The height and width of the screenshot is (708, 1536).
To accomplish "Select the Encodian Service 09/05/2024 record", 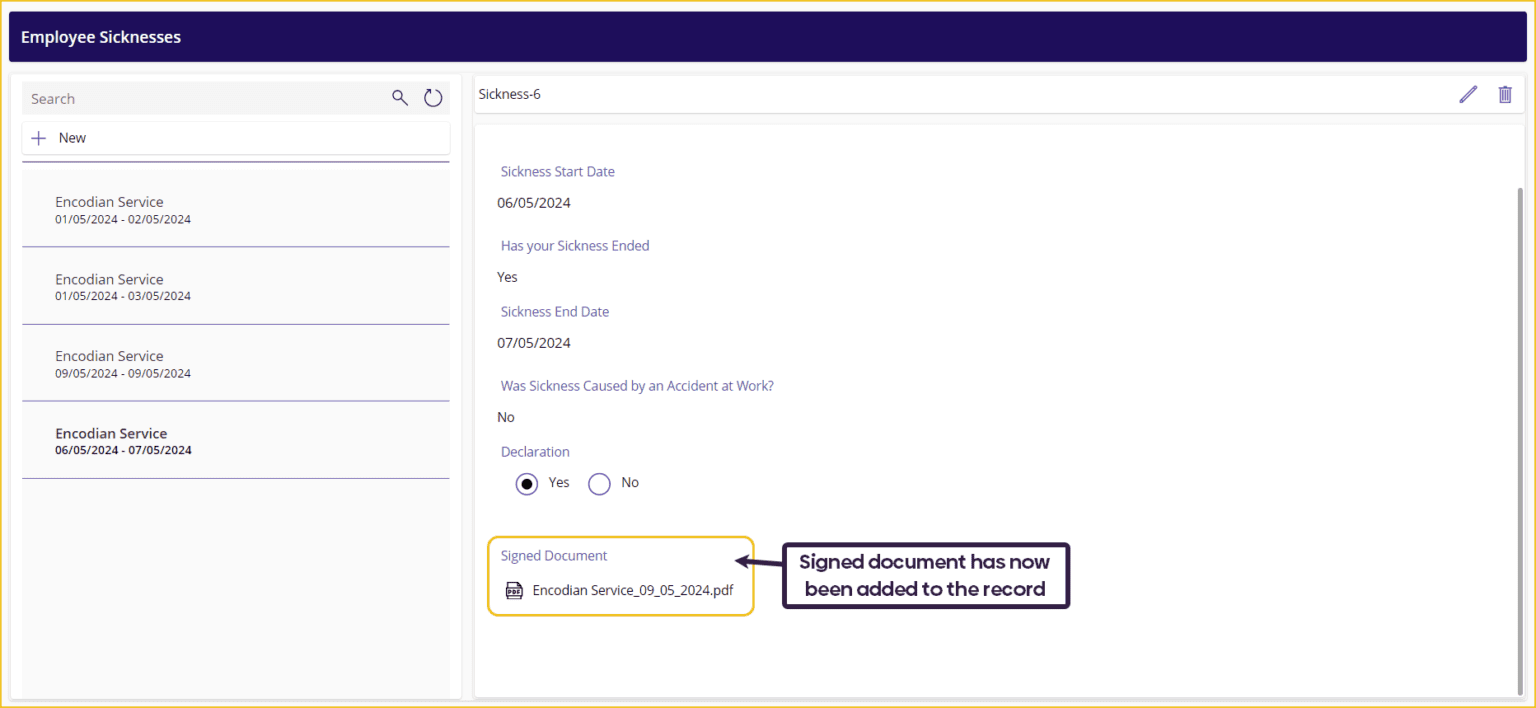I will click(x=235, y=363).
